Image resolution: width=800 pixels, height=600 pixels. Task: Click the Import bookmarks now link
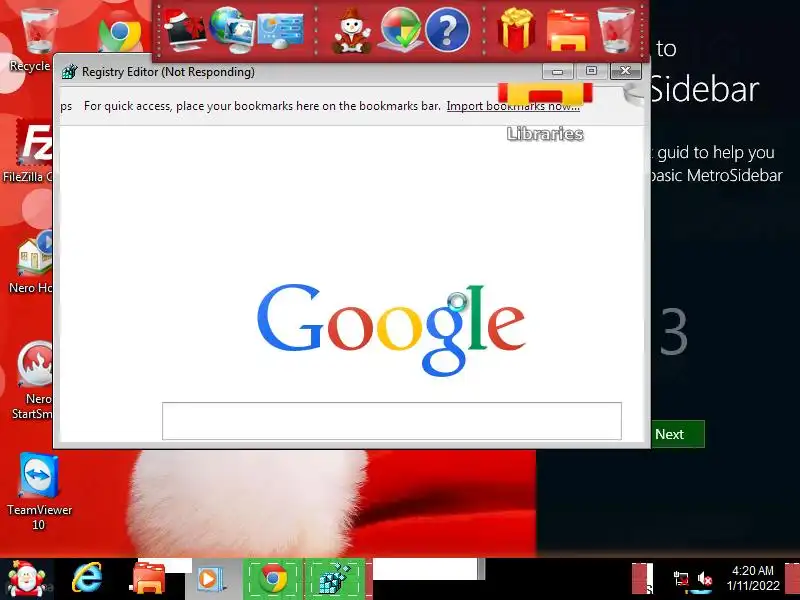(x=513, y=106)
